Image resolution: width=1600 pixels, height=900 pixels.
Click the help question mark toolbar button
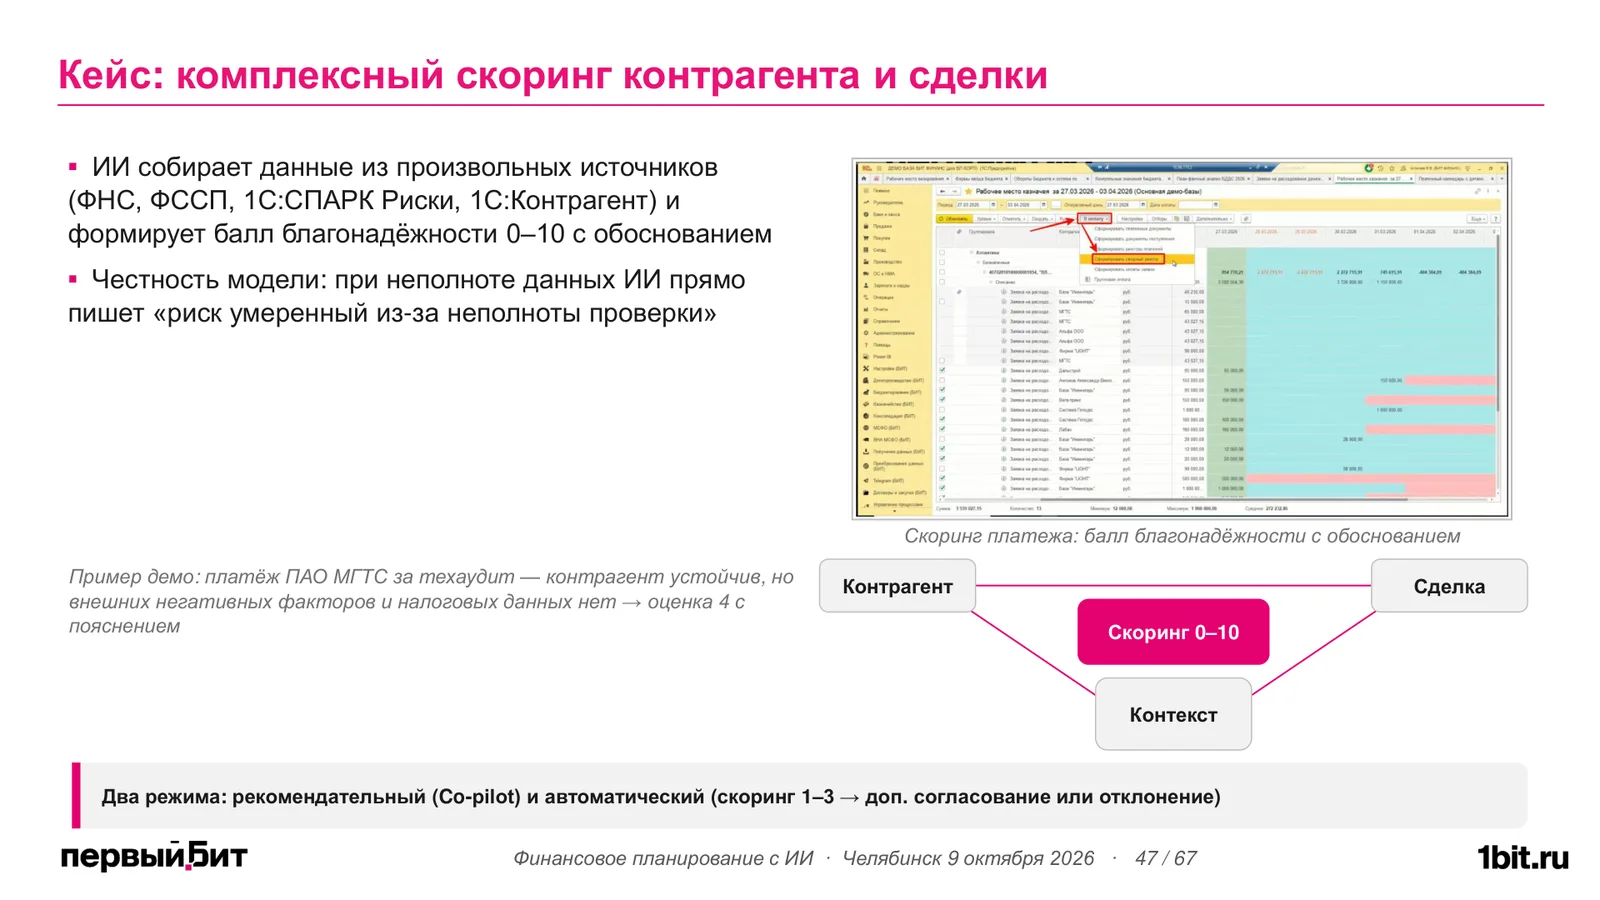click(1495, 219)
